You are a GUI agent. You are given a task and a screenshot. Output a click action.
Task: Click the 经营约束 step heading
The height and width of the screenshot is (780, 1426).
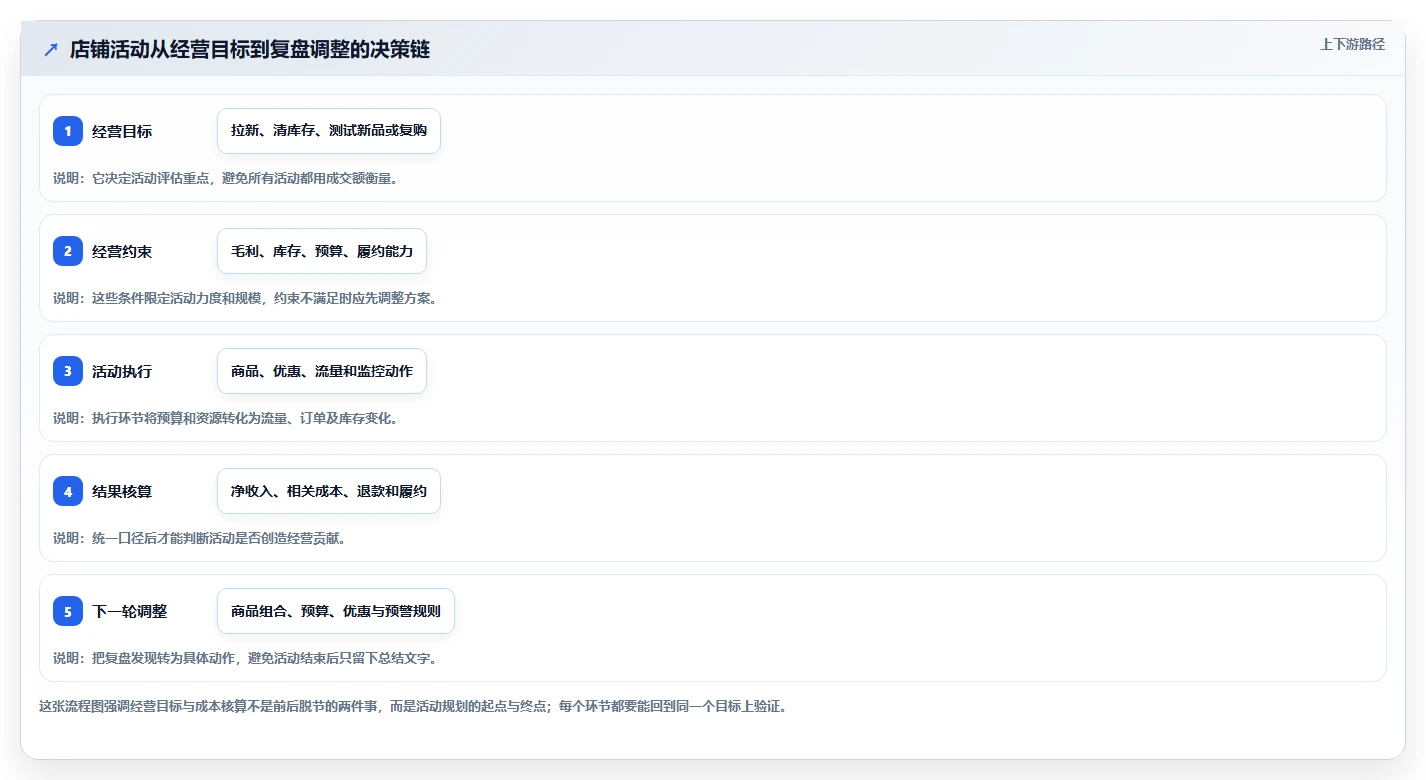[122, 251]
